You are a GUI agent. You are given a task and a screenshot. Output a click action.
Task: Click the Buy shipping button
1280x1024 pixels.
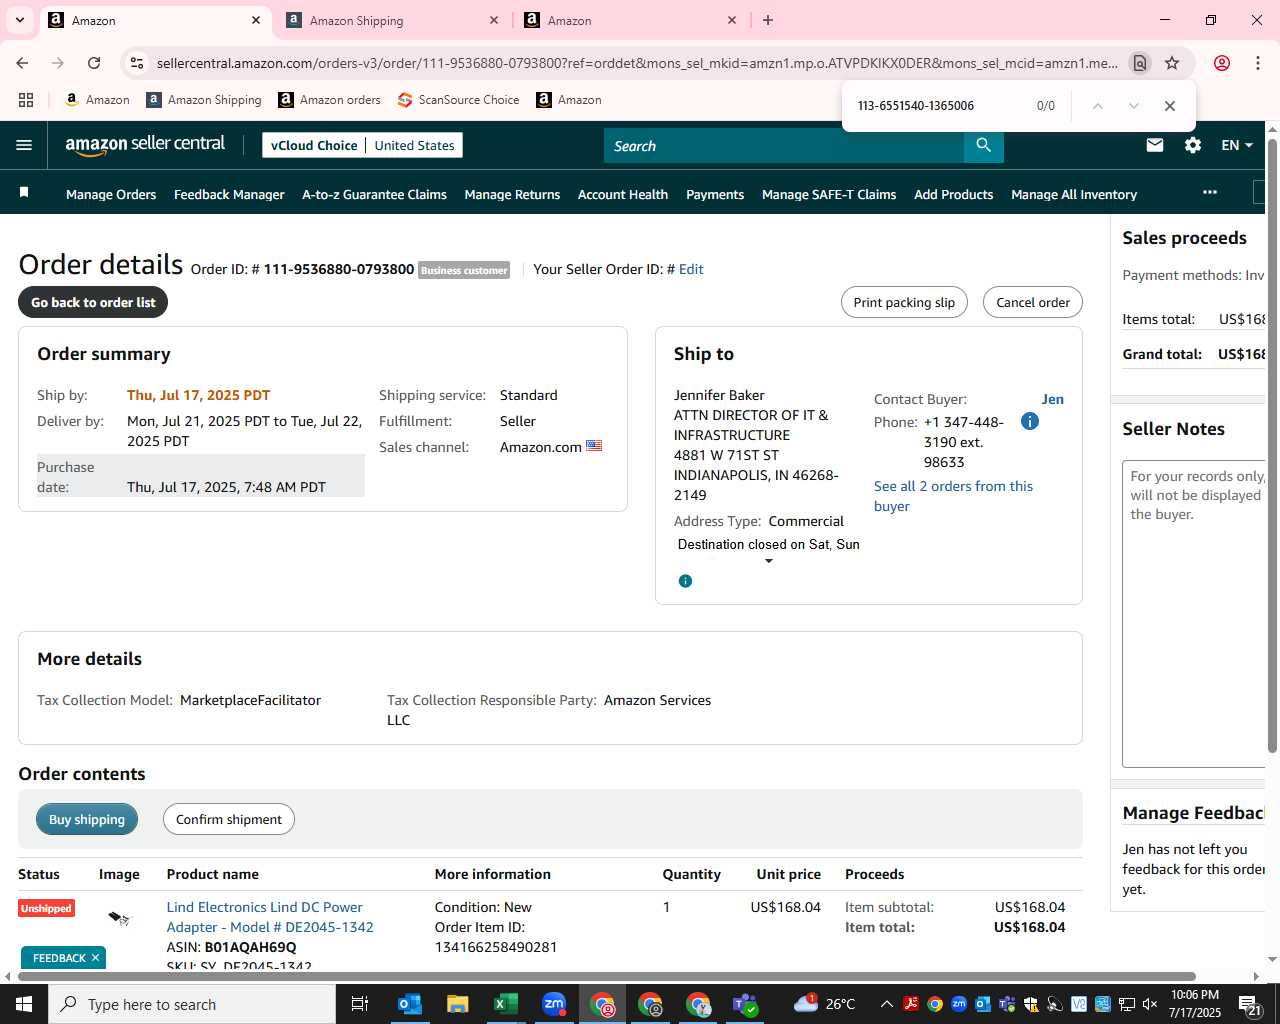87,819
